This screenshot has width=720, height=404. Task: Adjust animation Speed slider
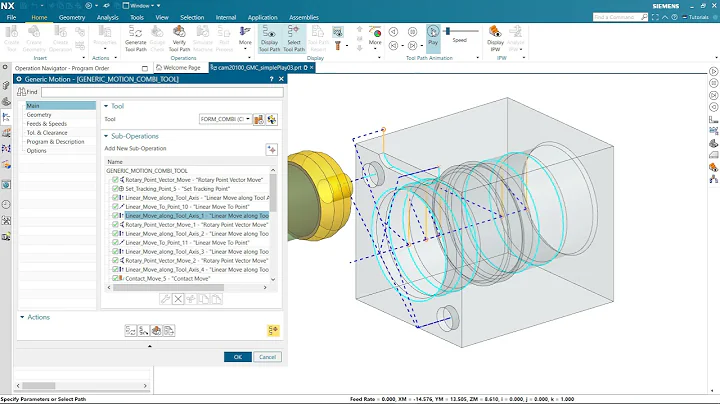tap(448, 31)
